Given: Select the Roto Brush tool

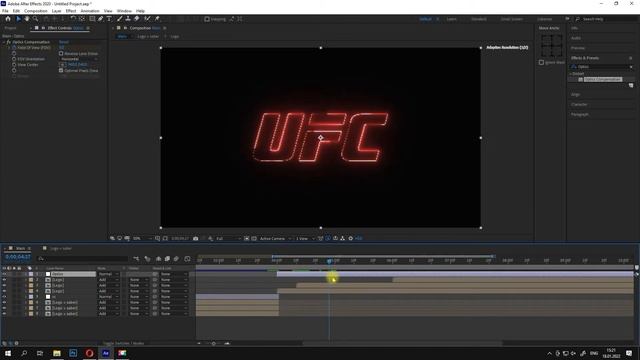Looking at the screenshot, I should click(147, 19).
